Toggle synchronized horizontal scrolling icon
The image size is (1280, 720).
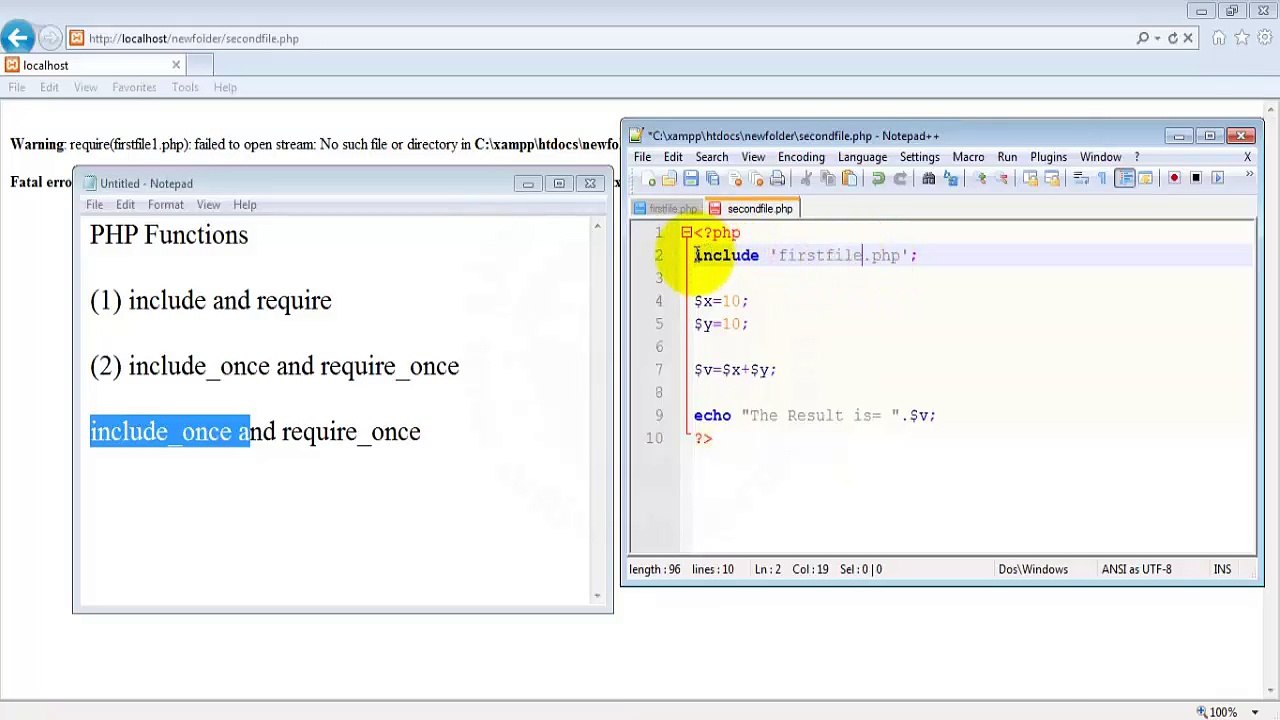pos(1052,178)
